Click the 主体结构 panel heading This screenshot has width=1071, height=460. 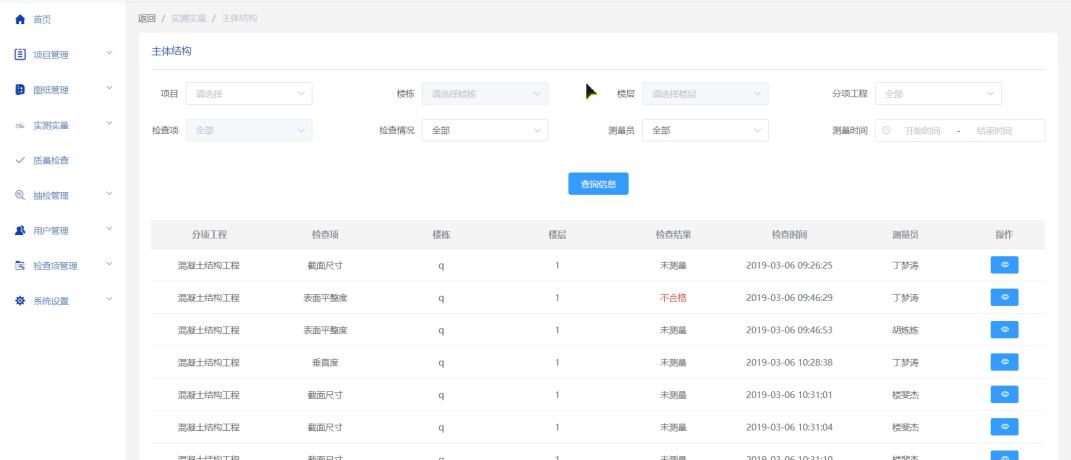click(x=171, y=51)
